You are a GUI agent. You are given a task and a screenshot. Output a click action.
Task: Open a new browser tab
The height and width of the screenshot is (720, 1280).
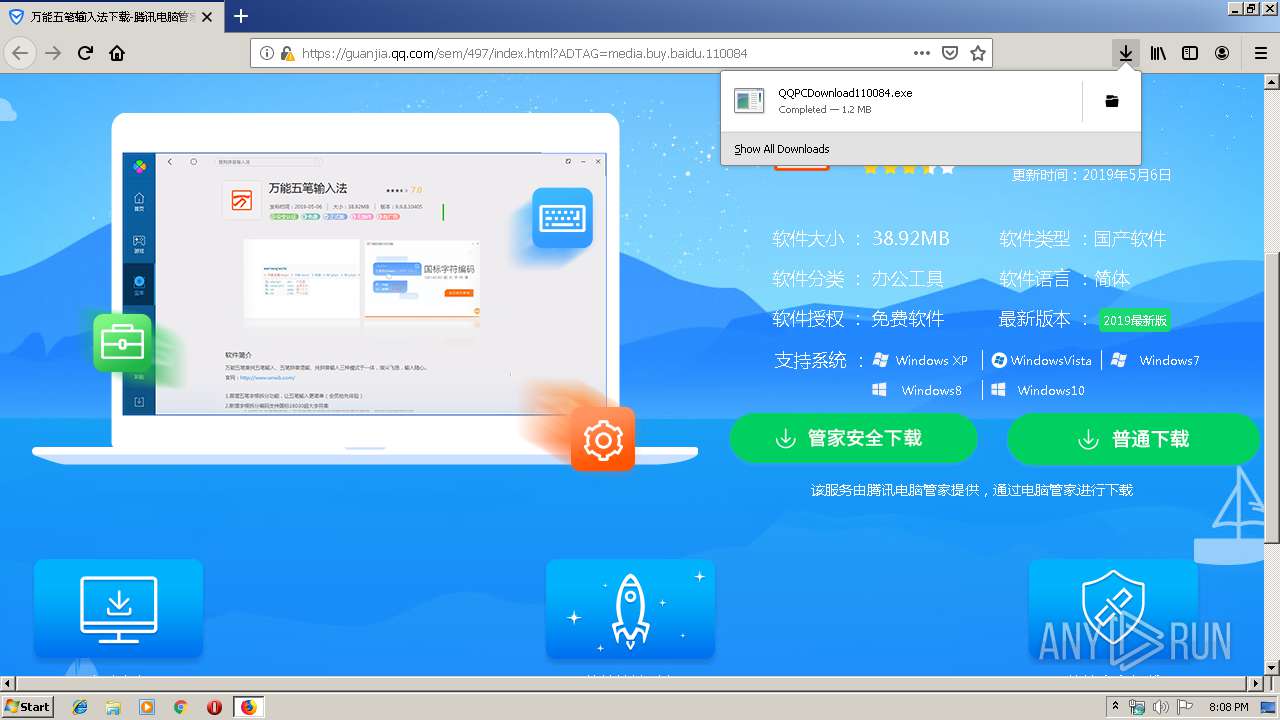point(240,16)
